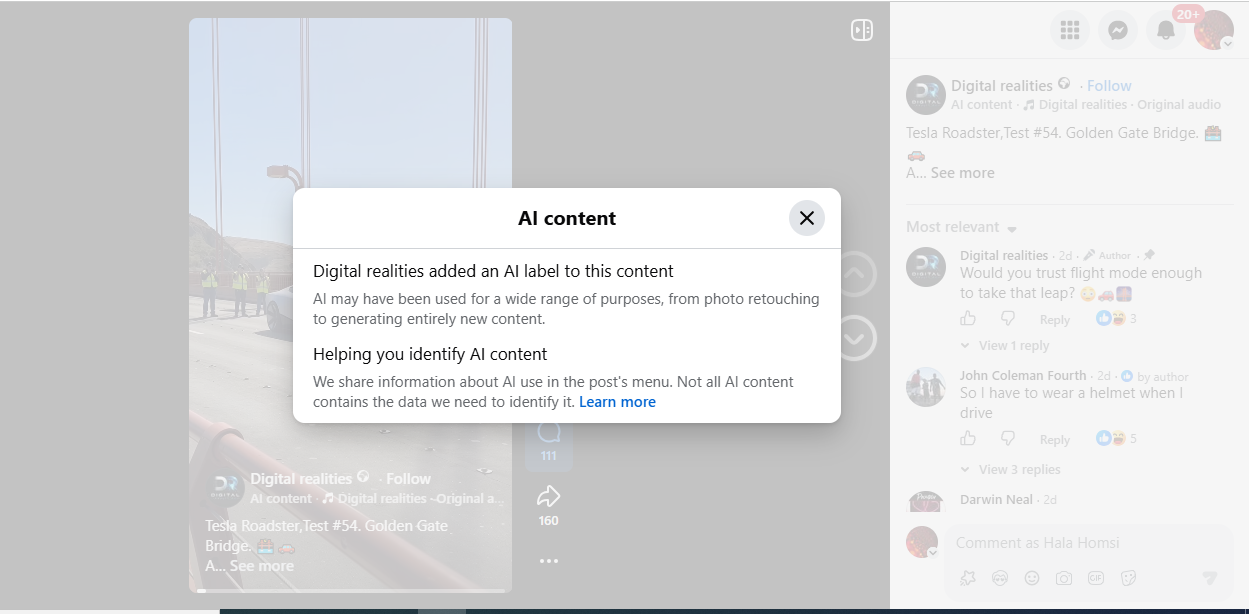Go to the next reel
This screenshot has height=614, width=1249.
pyautogui.click(x=854, y=338)
